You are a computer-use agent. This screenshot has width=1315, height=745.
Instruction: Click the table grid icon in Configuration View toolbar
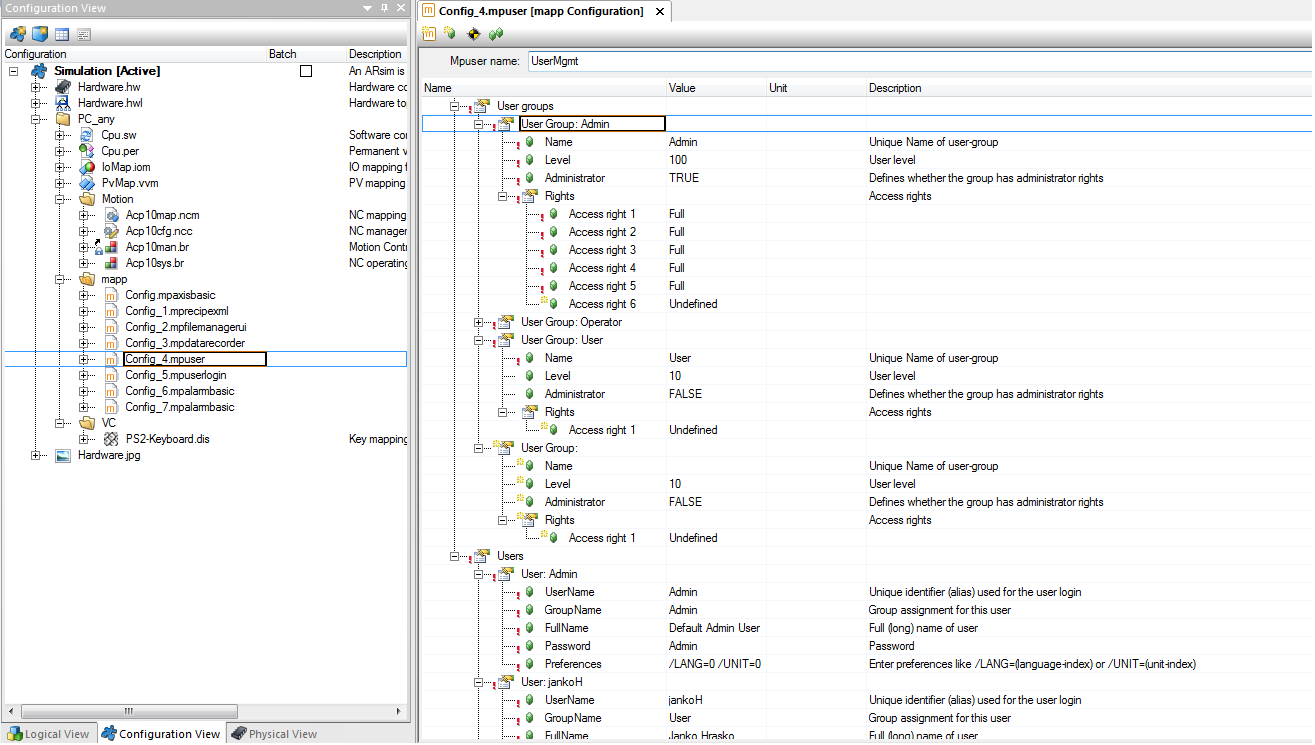[62, 34]
